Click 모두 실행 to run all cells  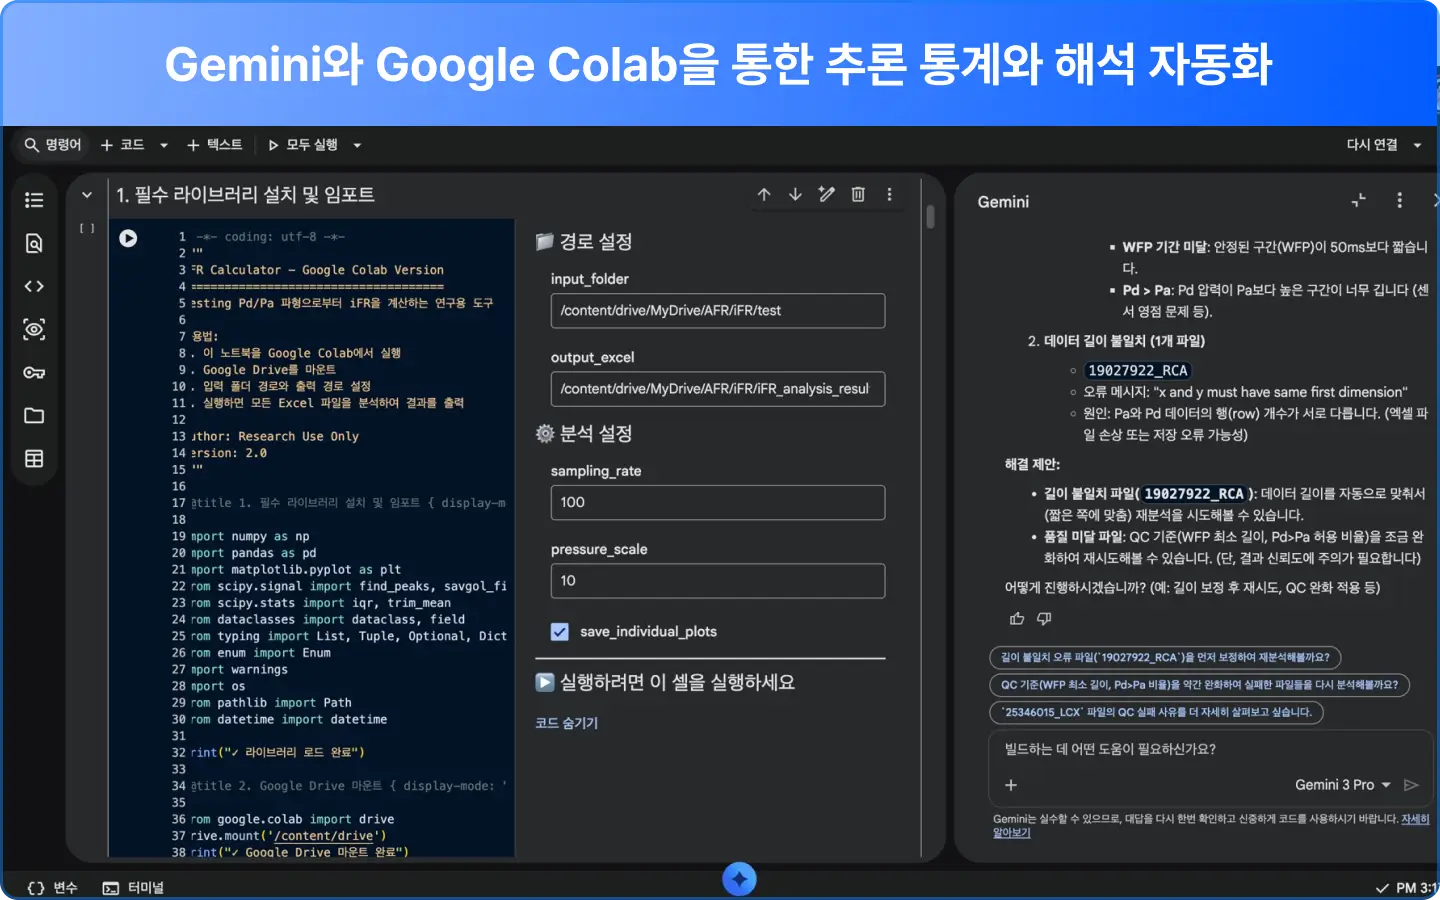[x=303, y=145]
